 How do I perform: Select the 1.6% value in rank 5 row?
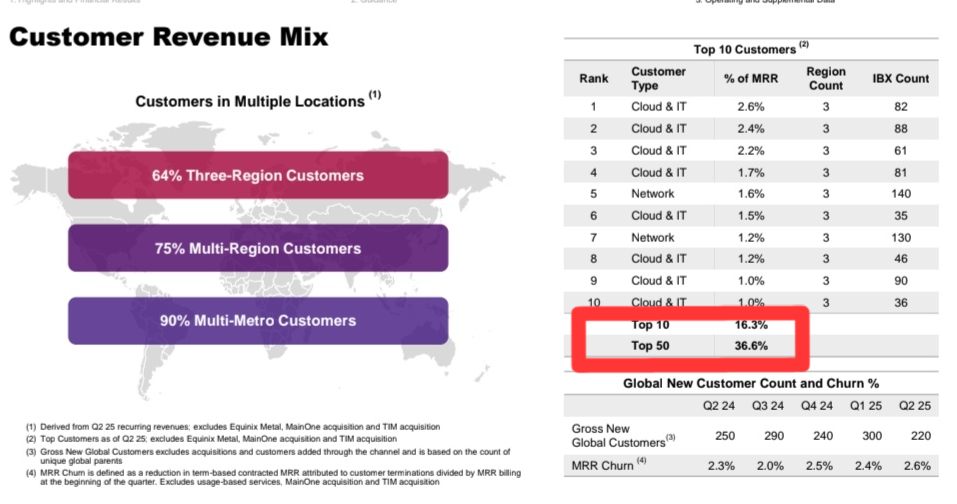click(751, 193)
